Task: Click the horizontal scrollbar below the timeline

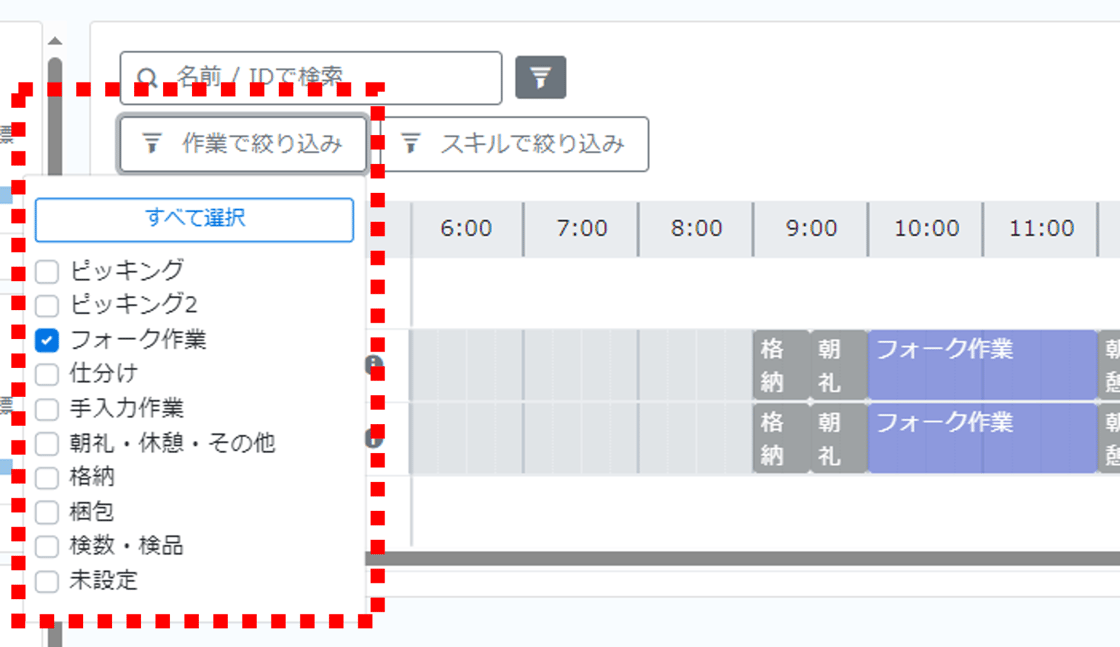Action: click(743, 558)
